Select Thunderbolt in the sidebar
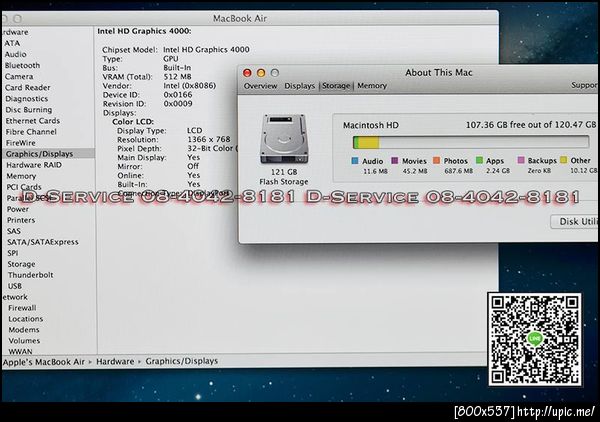600x422 pixels. click(31, 275)
